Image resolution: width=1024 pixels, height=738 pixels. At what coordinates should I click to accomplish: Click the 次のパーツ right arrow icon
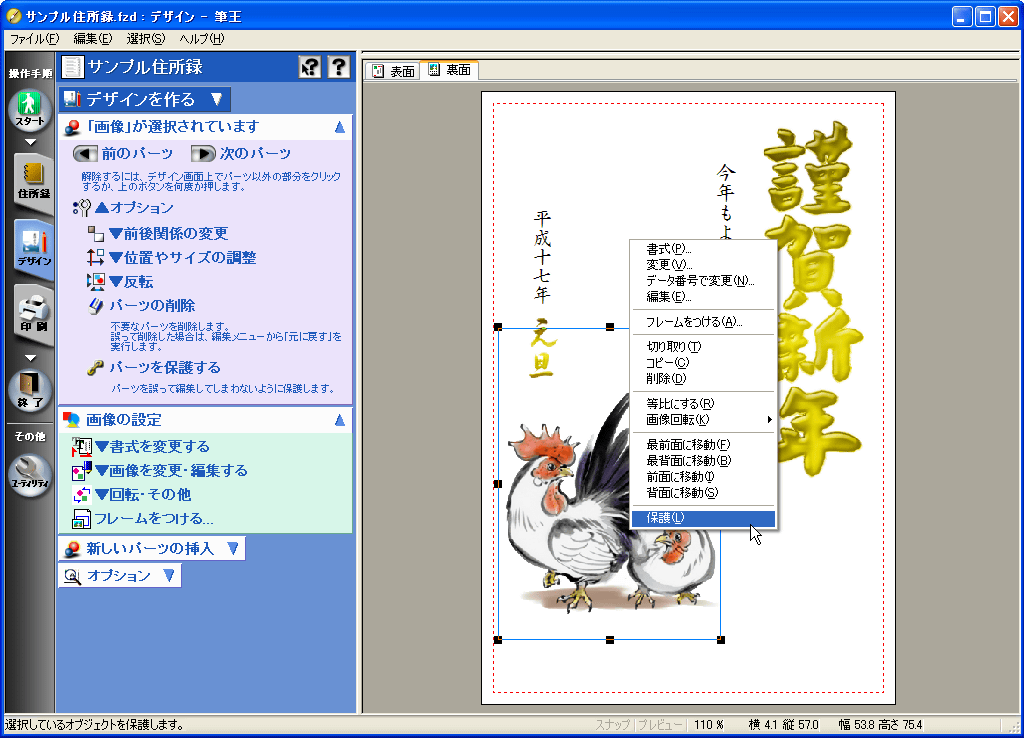[x=203, y=153]
